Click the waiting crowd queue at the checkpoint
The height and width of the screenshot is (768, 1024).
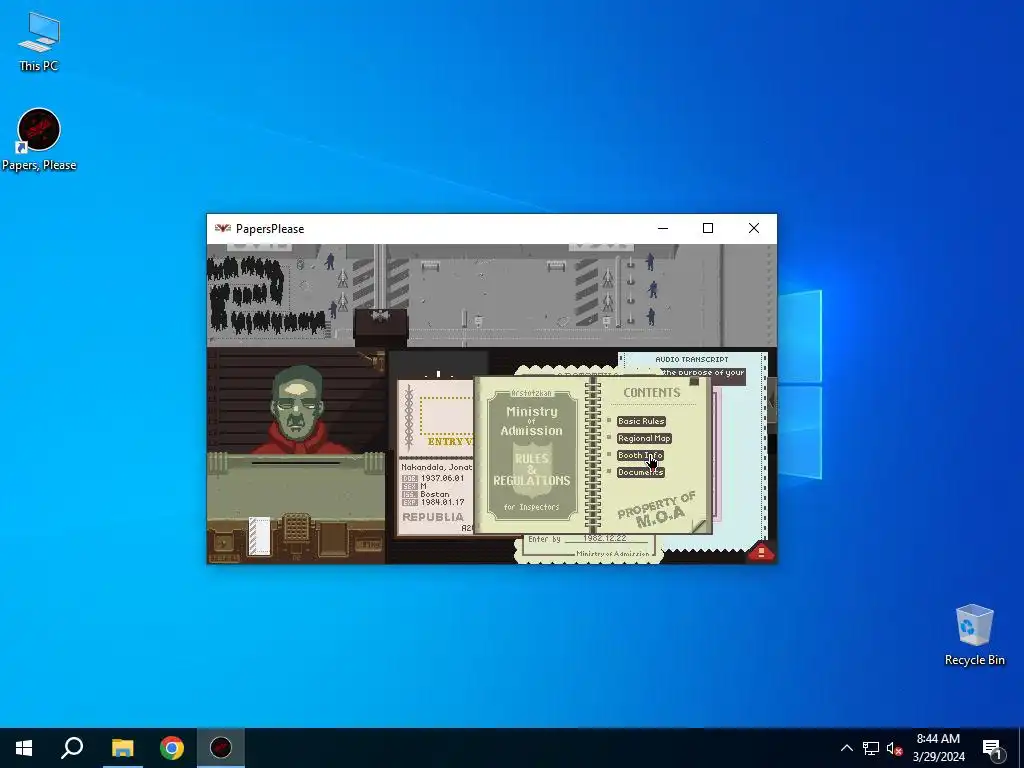[x=264, y=295]
